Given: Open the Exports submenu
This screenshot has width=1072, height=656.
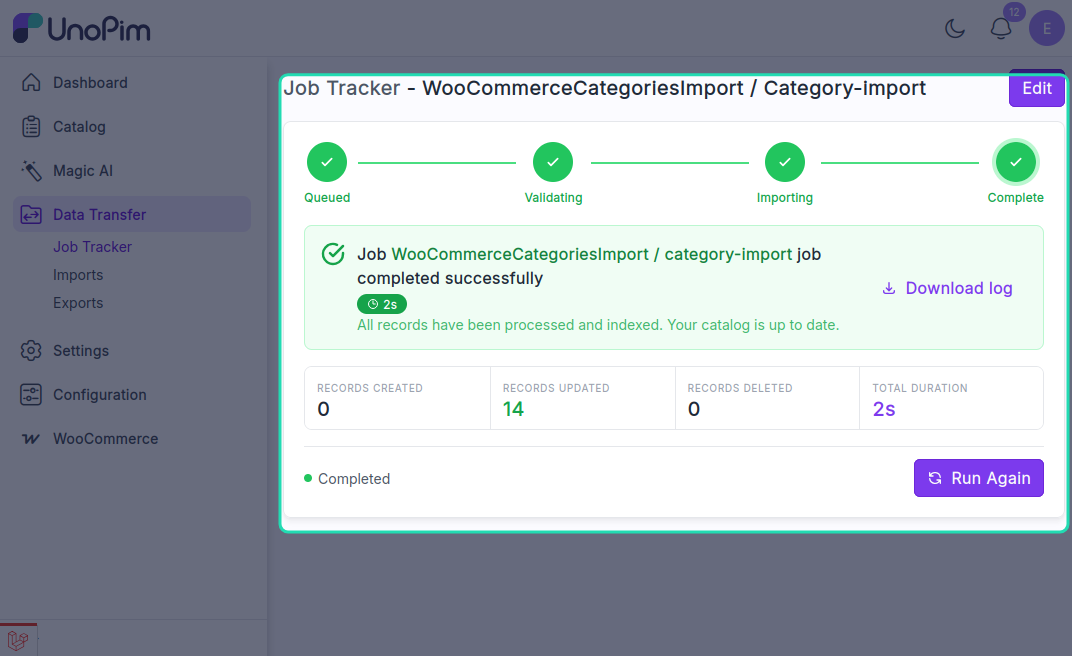Looking at the screenshot, I should [78, 303].
